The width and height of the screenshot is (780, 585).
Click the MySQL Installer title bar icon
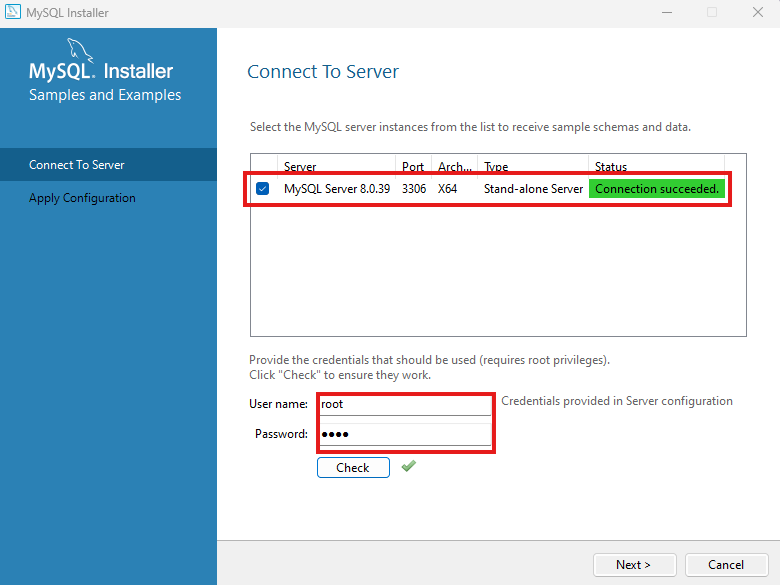[12, 12]
